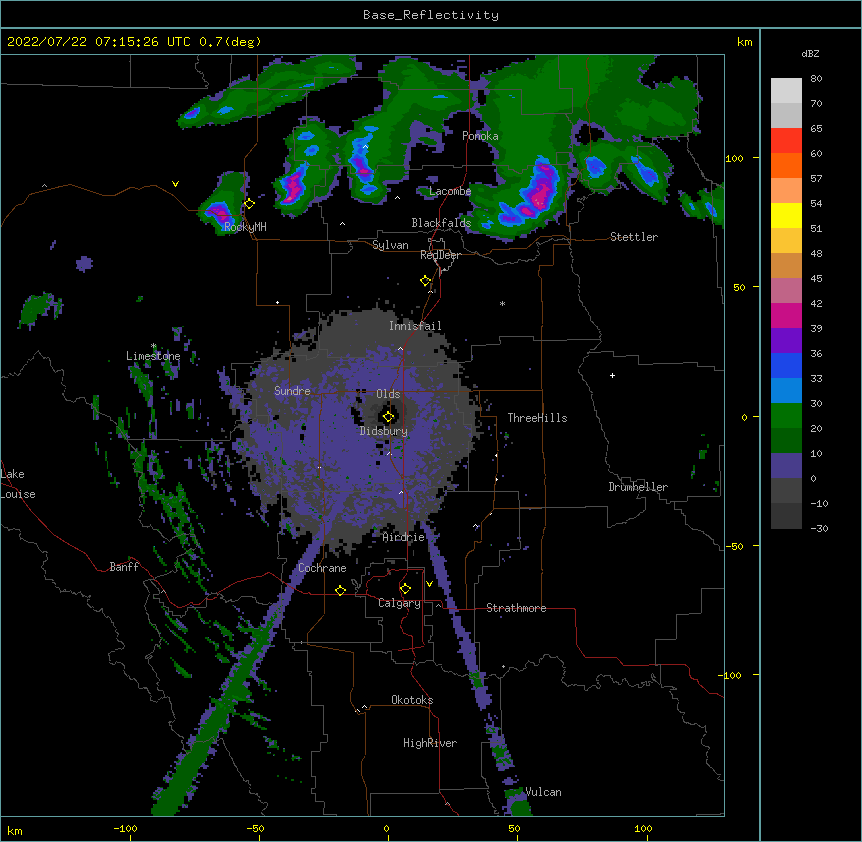Viewport: 862px width, 842px height.
Task: Click the yellow 54 dBZ legend swatch
Action: pyautogui.click(x=786, y=215)
